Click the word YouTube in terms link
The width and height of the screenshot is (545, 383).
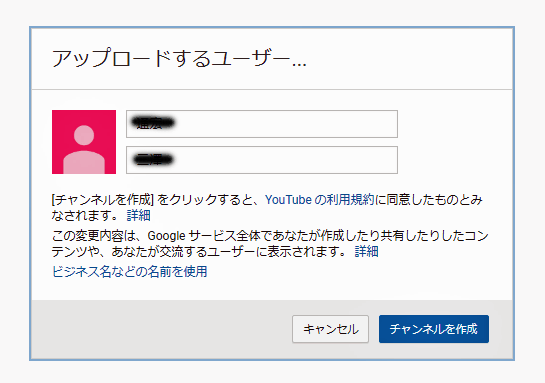coord(288,200)
